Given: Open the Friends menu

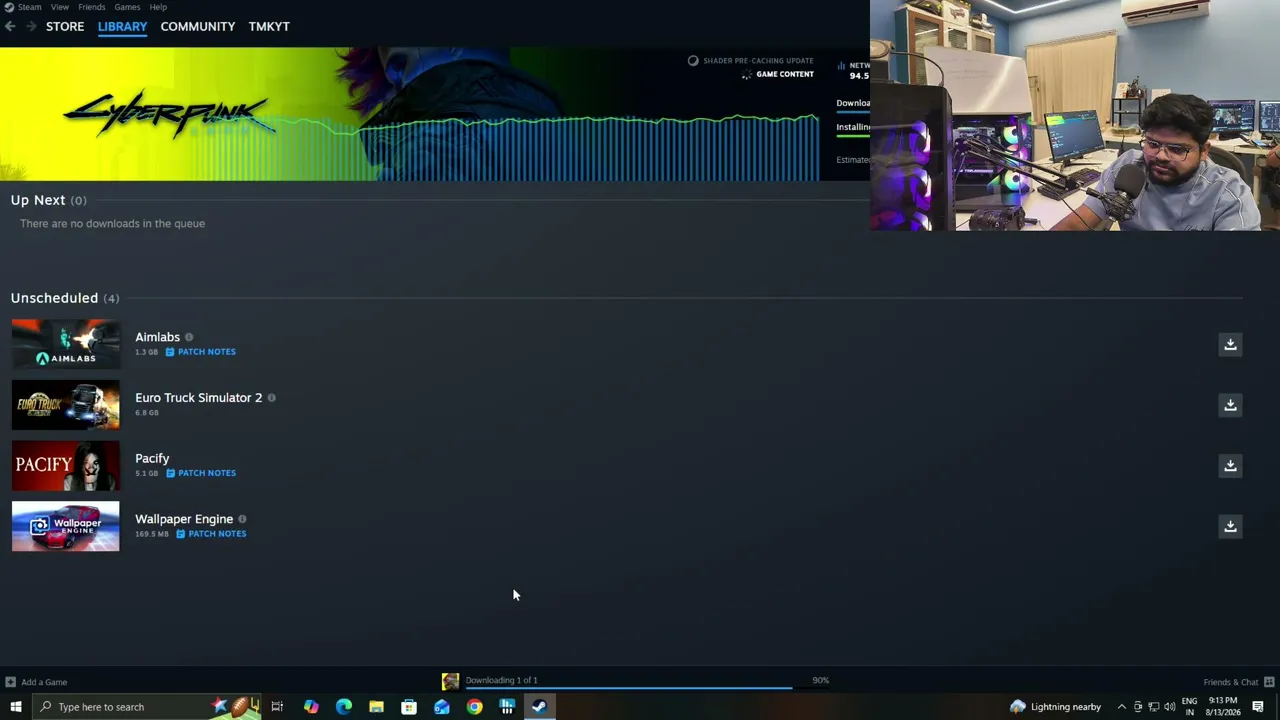Looking at the screenshot, I should 92,7.
